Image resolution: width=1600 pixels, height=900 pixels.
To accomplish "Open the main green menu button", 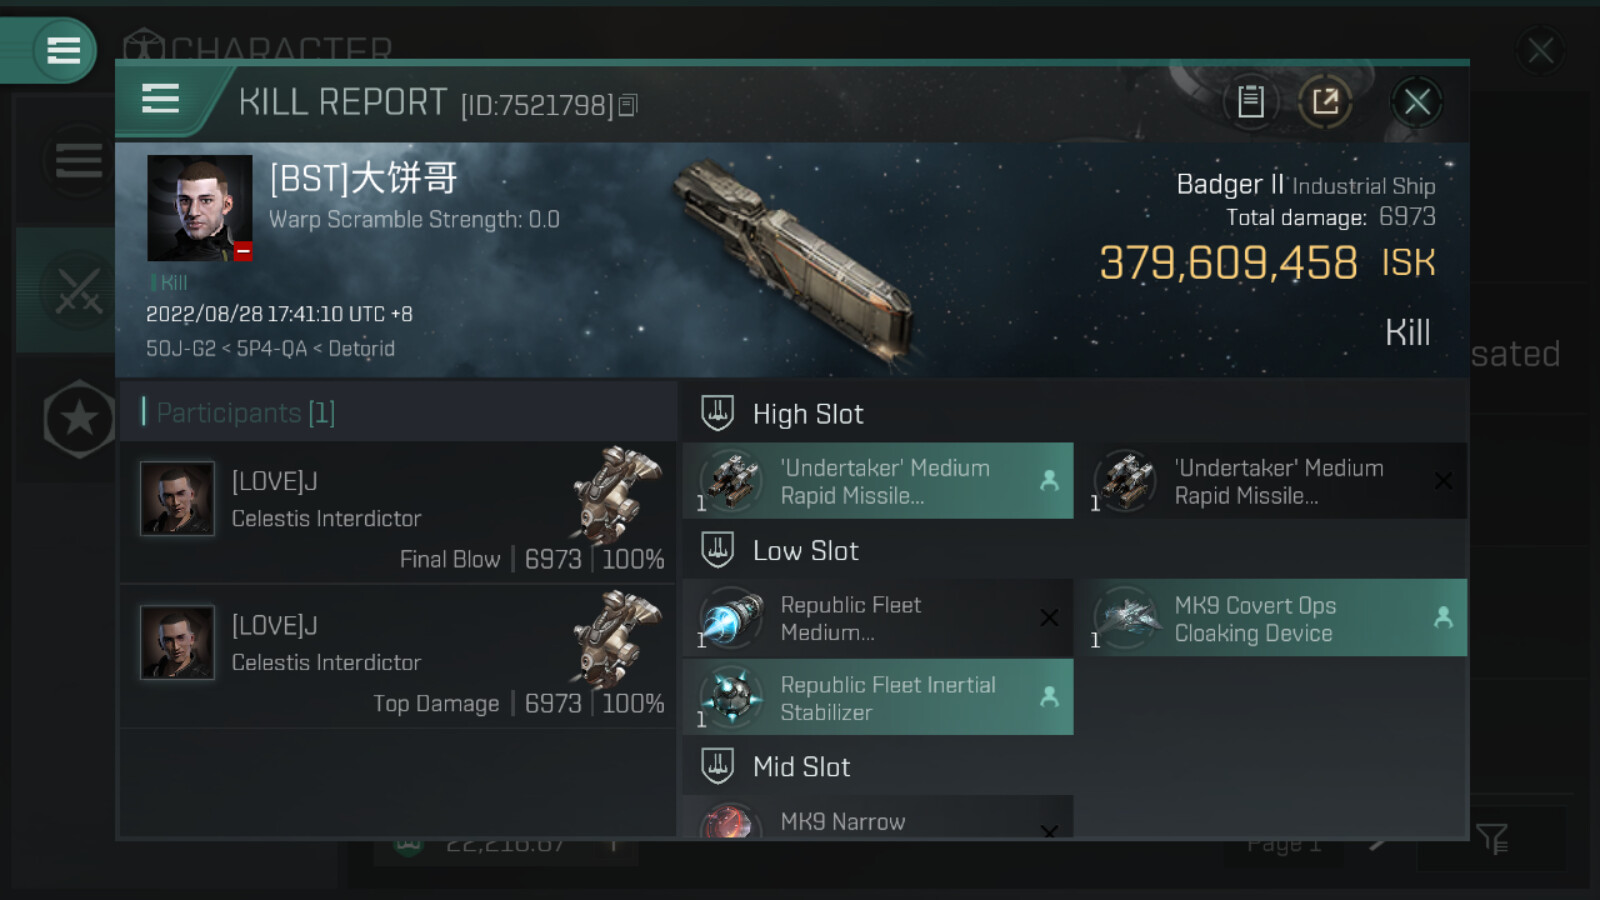I will tap(63, 50).
